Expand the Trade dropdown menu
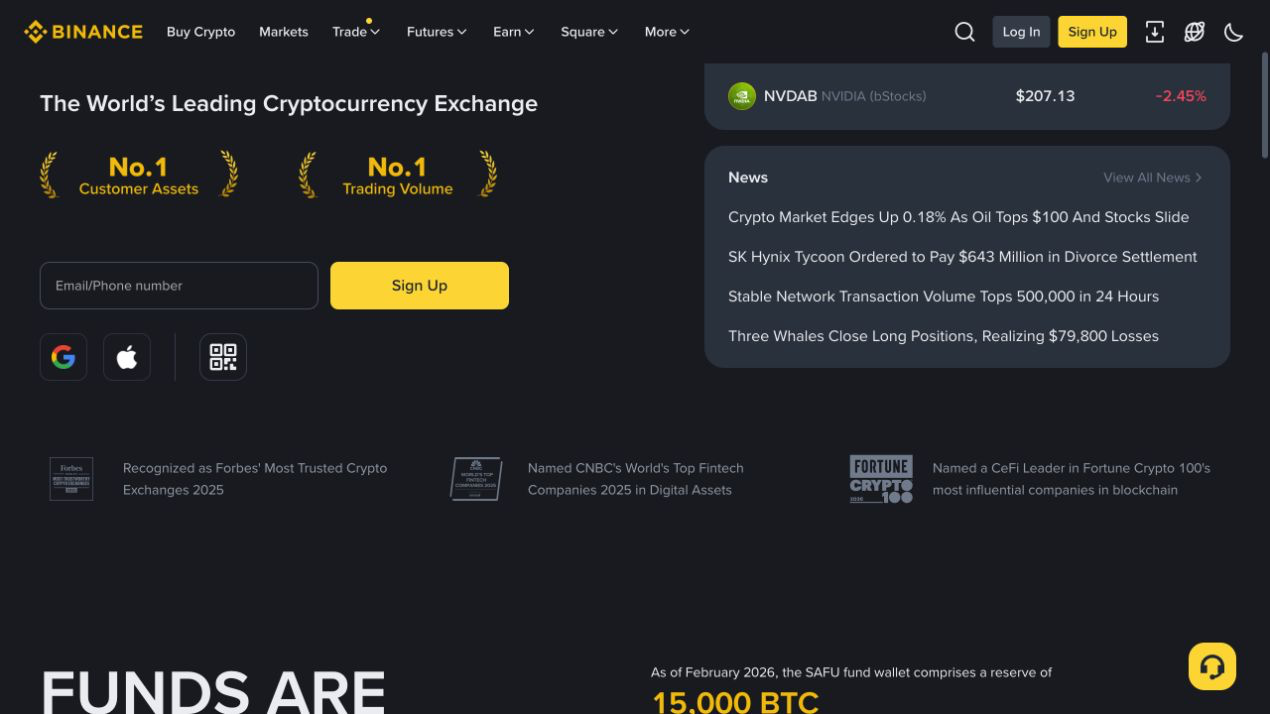This screenshot has height=714, width=1270. tap(356, 32)
